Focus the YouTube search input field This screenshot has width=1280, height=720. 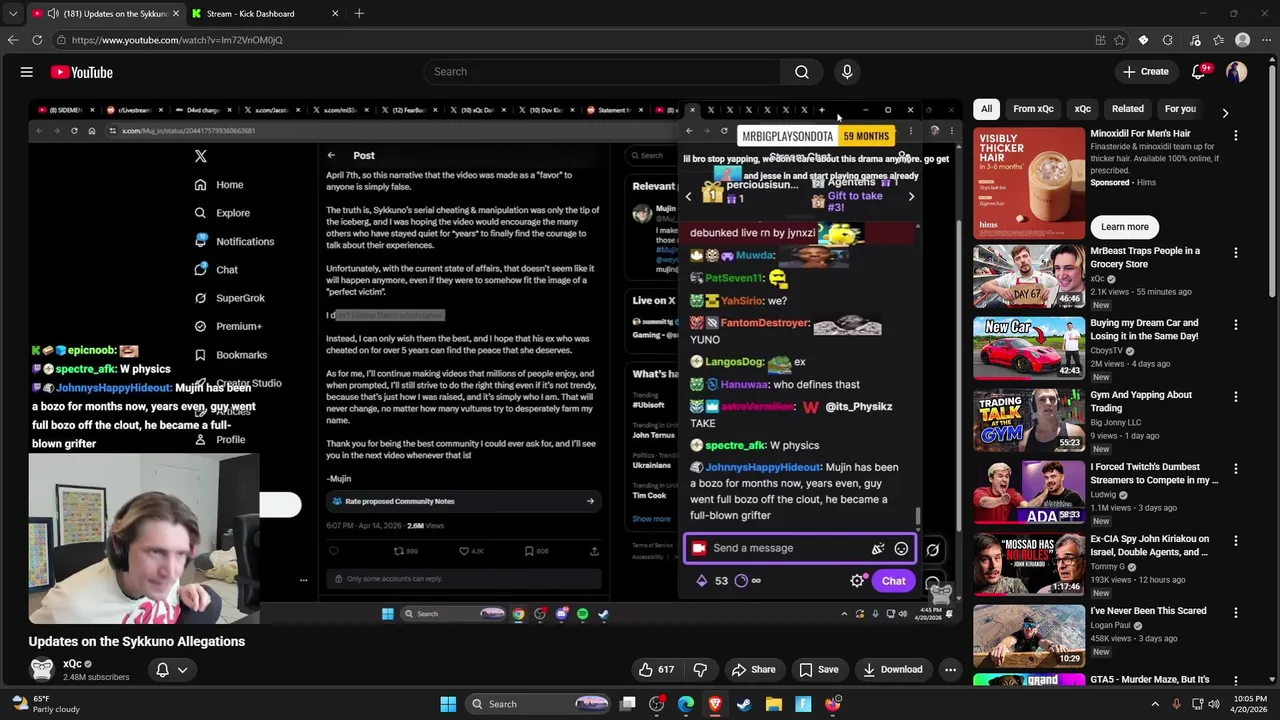(602, 72)
